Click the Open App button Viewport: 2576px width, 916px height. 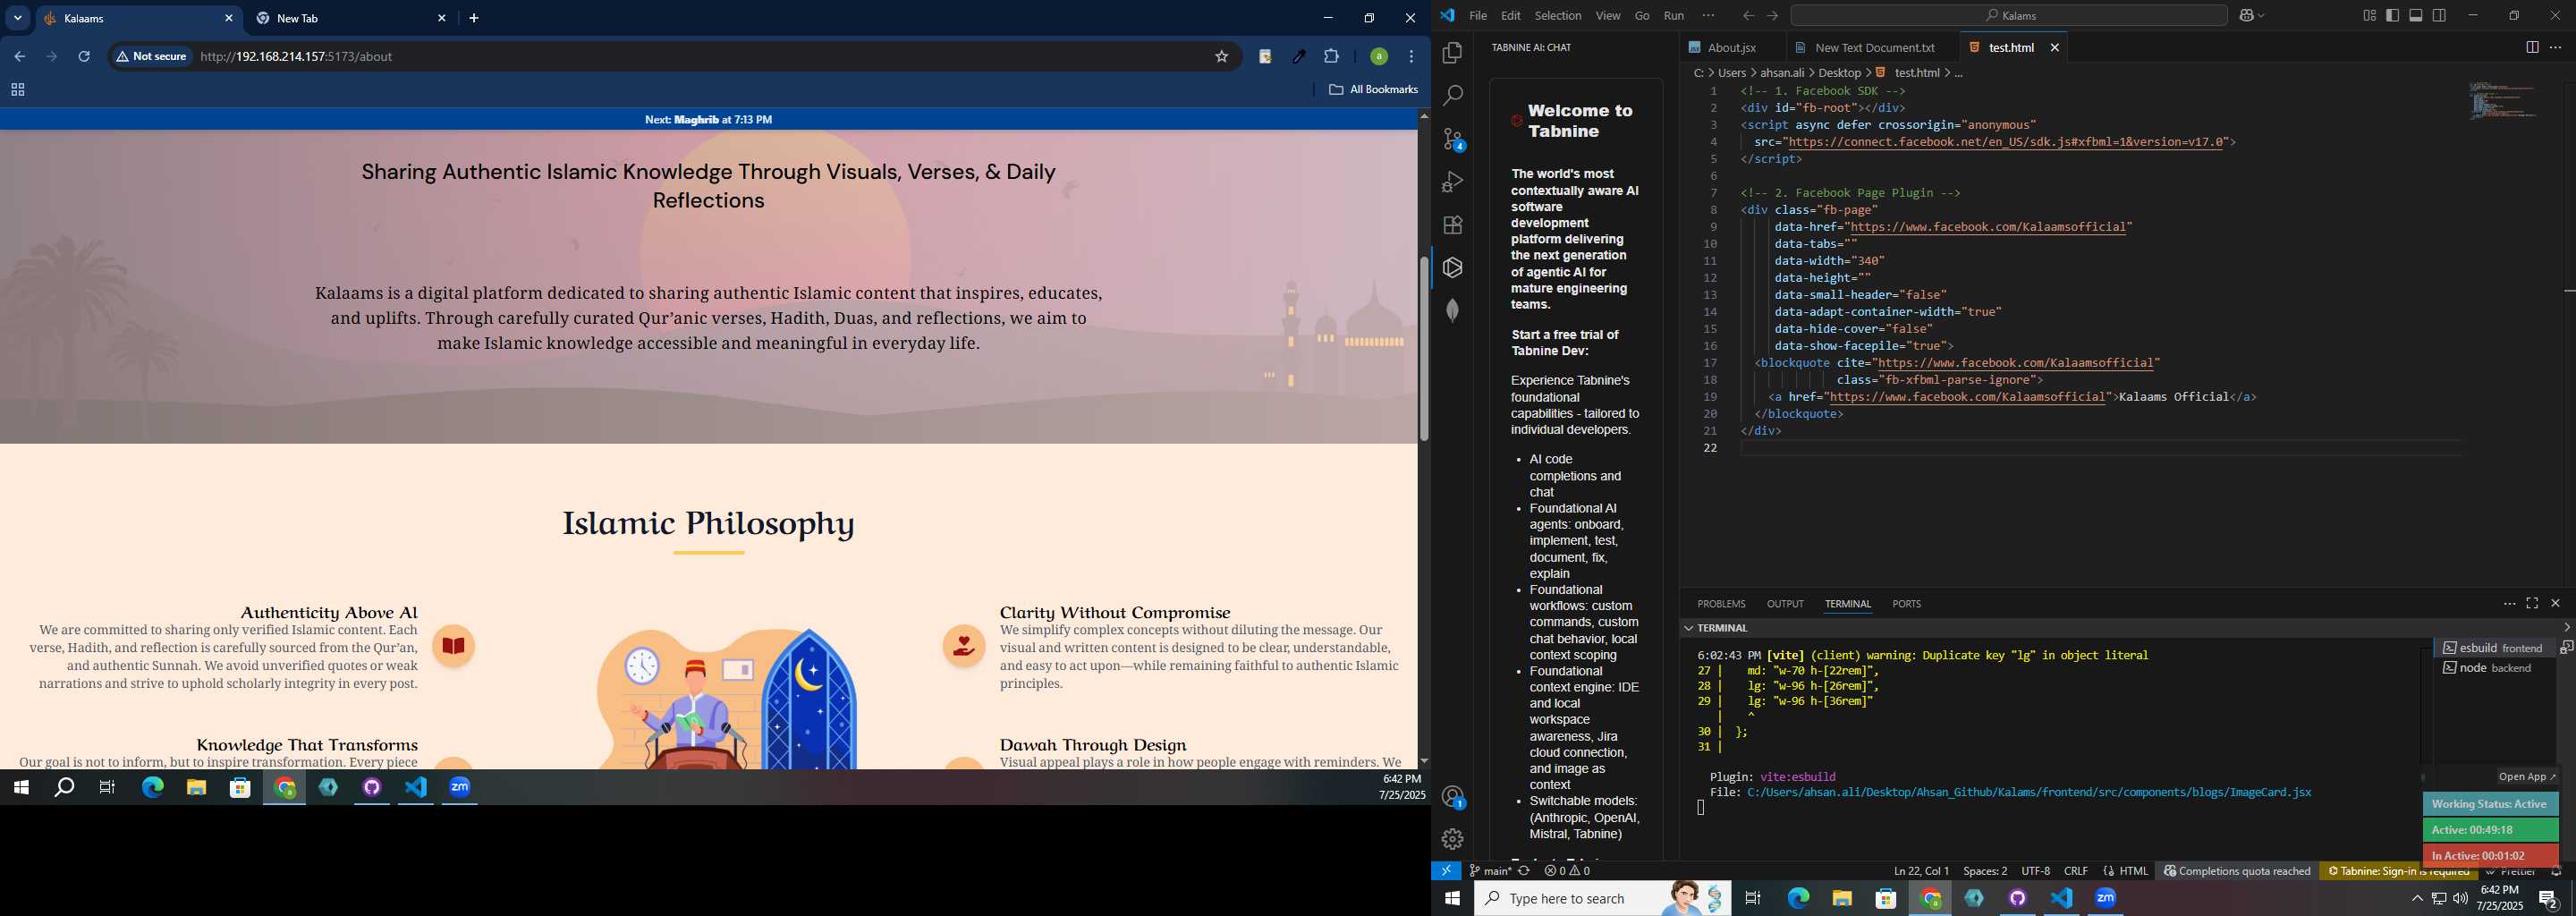2527,777
